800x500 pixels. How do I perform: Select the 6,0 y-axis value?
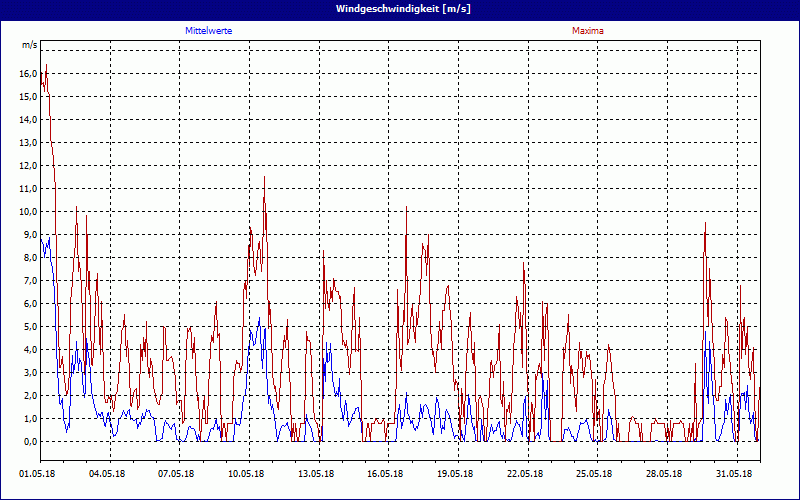point(30,303)
